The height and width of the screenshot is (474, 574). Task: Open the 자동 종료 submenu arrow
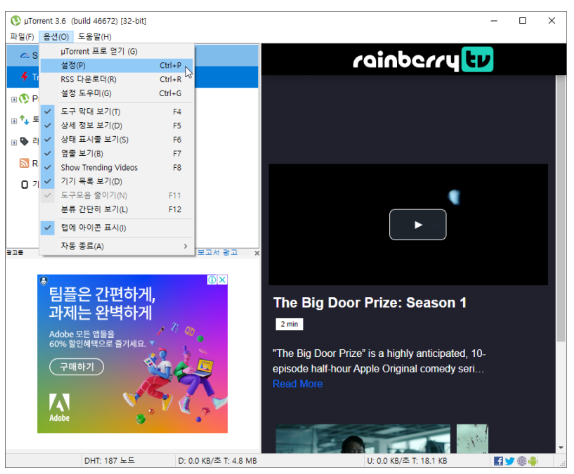pos(185,246)
